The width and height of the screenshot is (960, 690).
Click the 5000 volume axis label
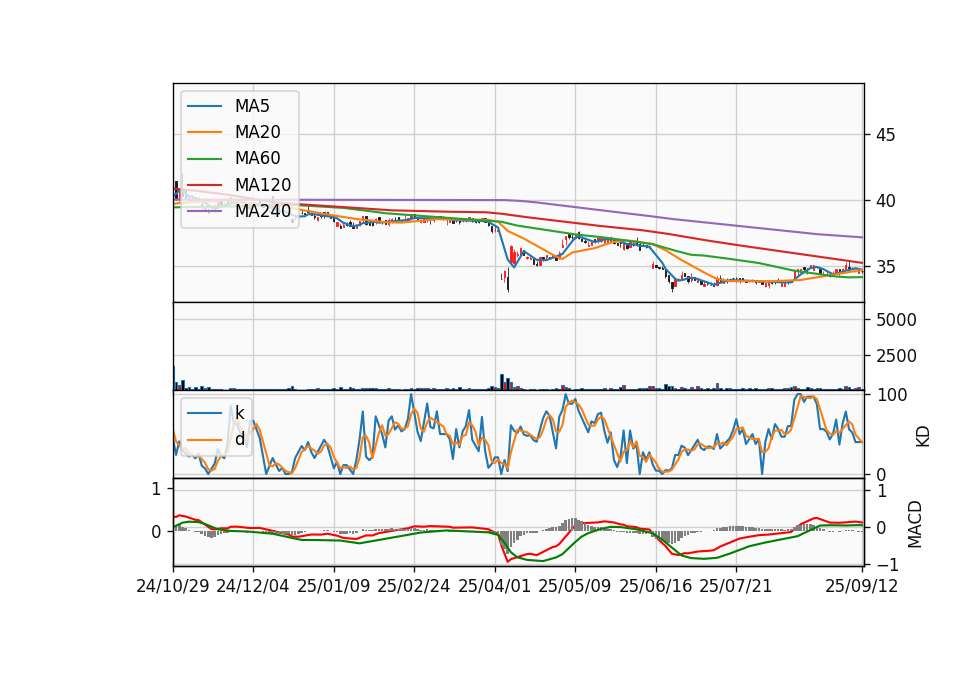coord(896,320)
